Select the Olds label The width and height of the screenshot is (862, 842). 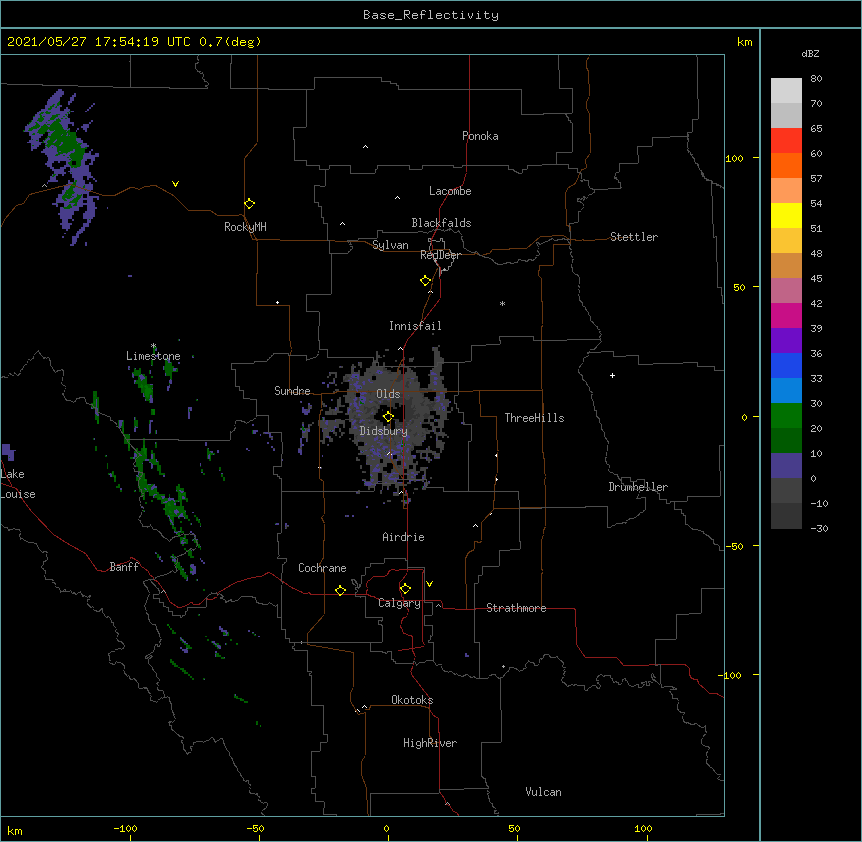pyautogui.click(x=388, y=394)
